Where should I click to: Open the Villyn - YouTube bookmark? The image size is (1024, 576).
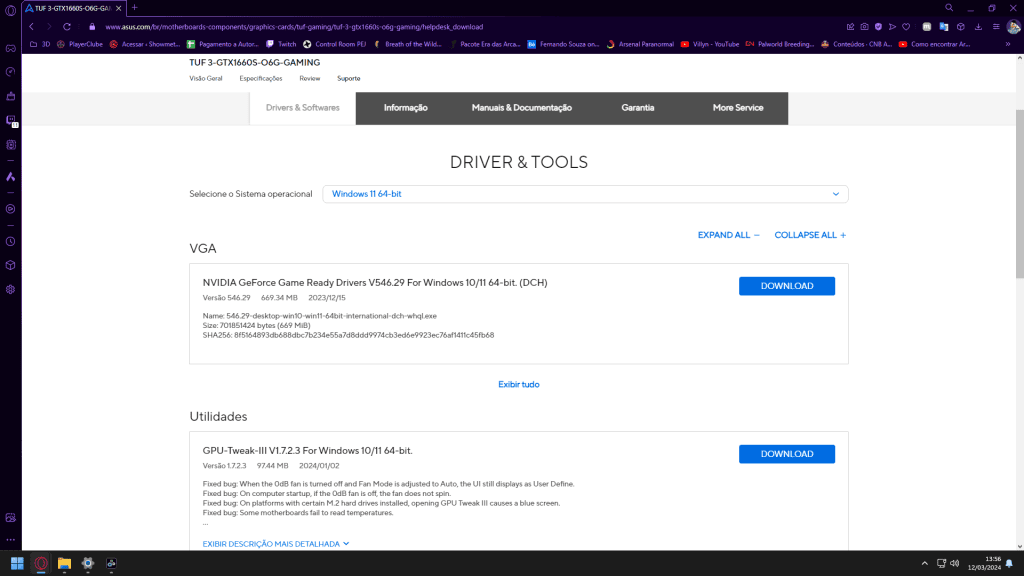(x=710, y=44)
